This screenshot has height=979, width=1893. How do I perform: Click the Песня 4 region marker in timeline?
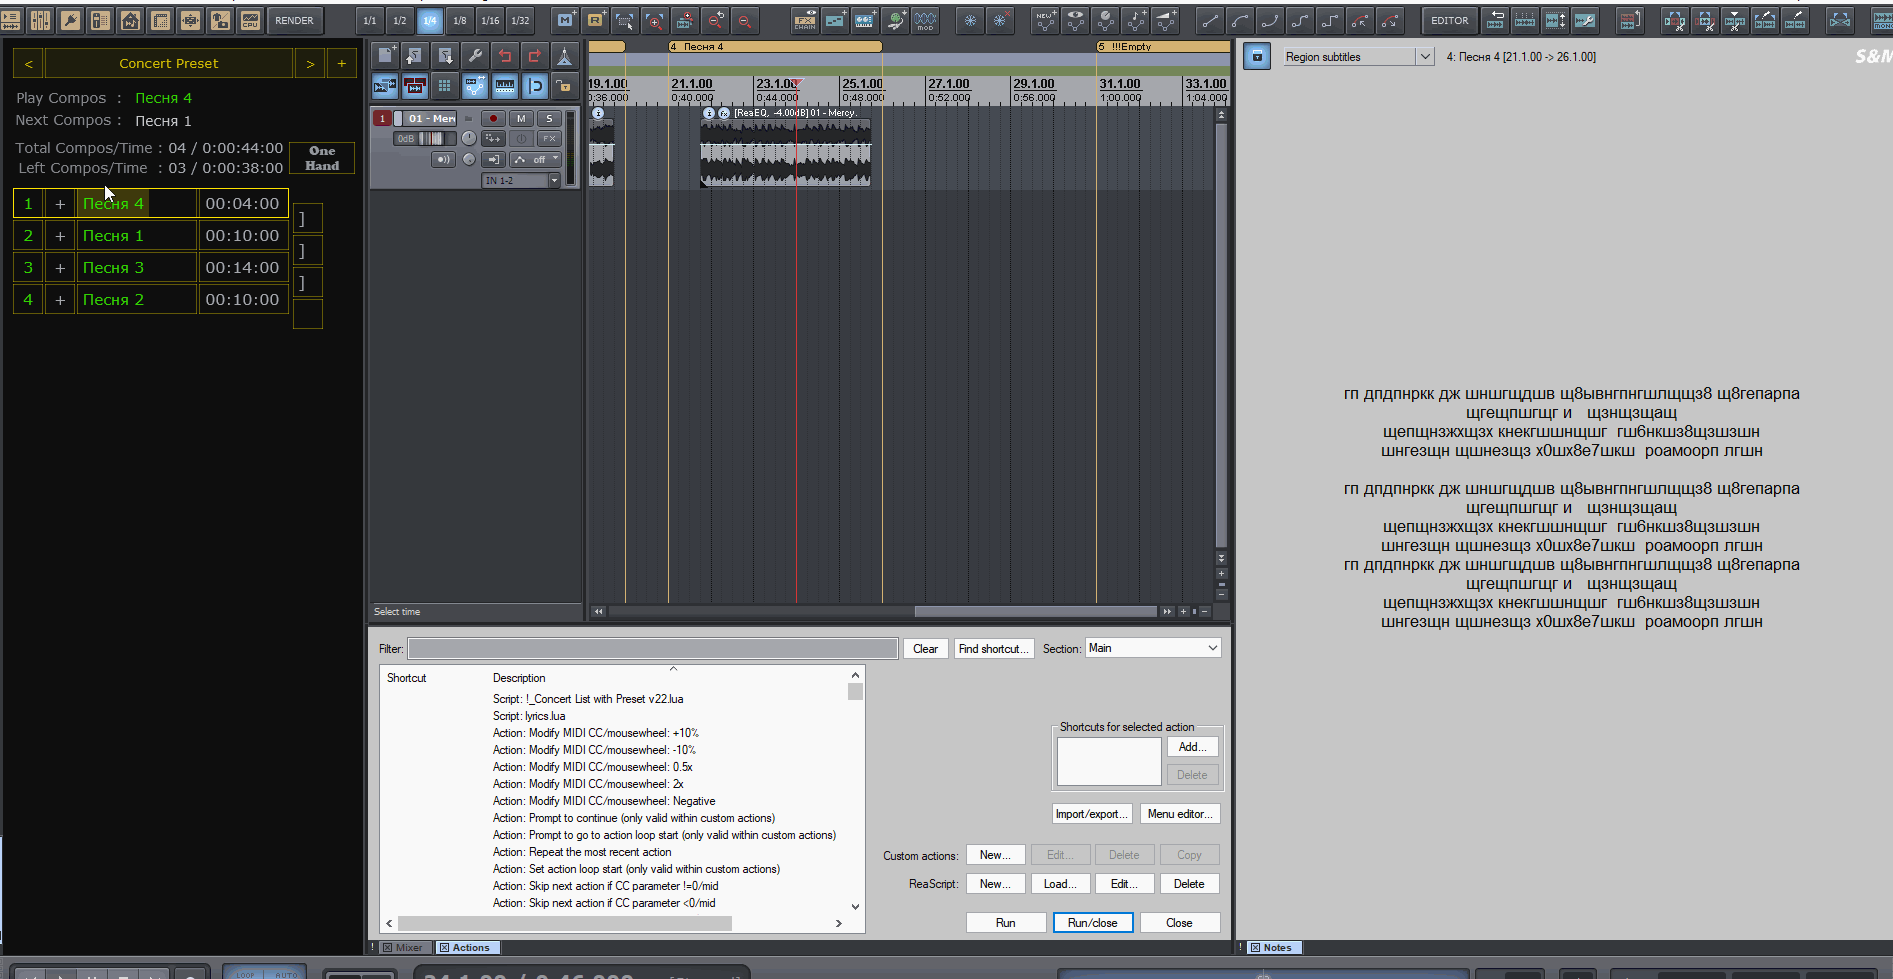pyautogui.click(x=775, y=47)
